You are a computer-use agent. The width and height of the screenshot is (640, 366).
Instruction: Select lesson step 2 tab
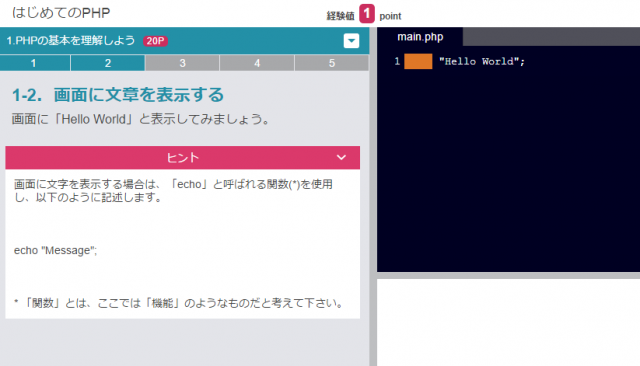108,63
